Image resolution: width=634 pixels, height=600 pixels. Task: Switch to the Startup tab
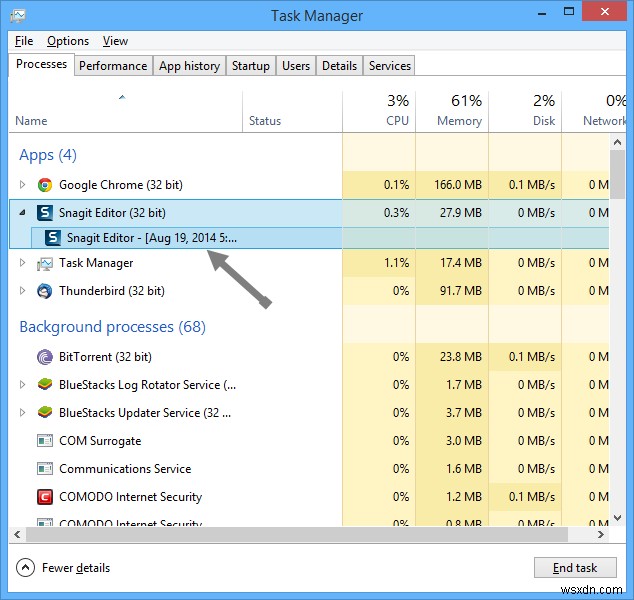pos(251,65)
